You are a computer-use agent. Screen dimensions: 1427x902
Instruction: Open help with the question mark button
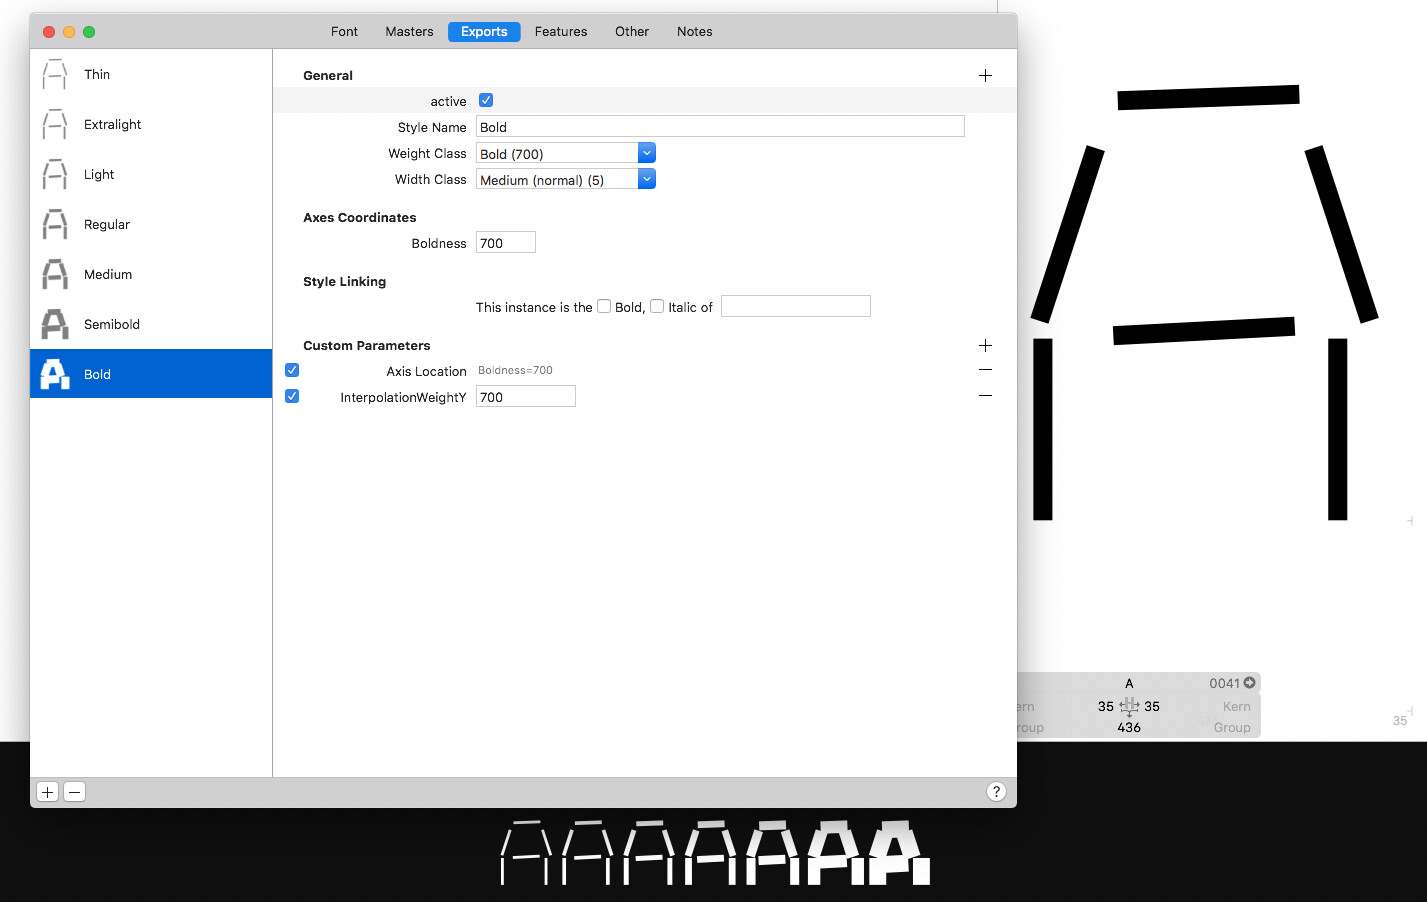pyautogui.click(x=996, y=792)
